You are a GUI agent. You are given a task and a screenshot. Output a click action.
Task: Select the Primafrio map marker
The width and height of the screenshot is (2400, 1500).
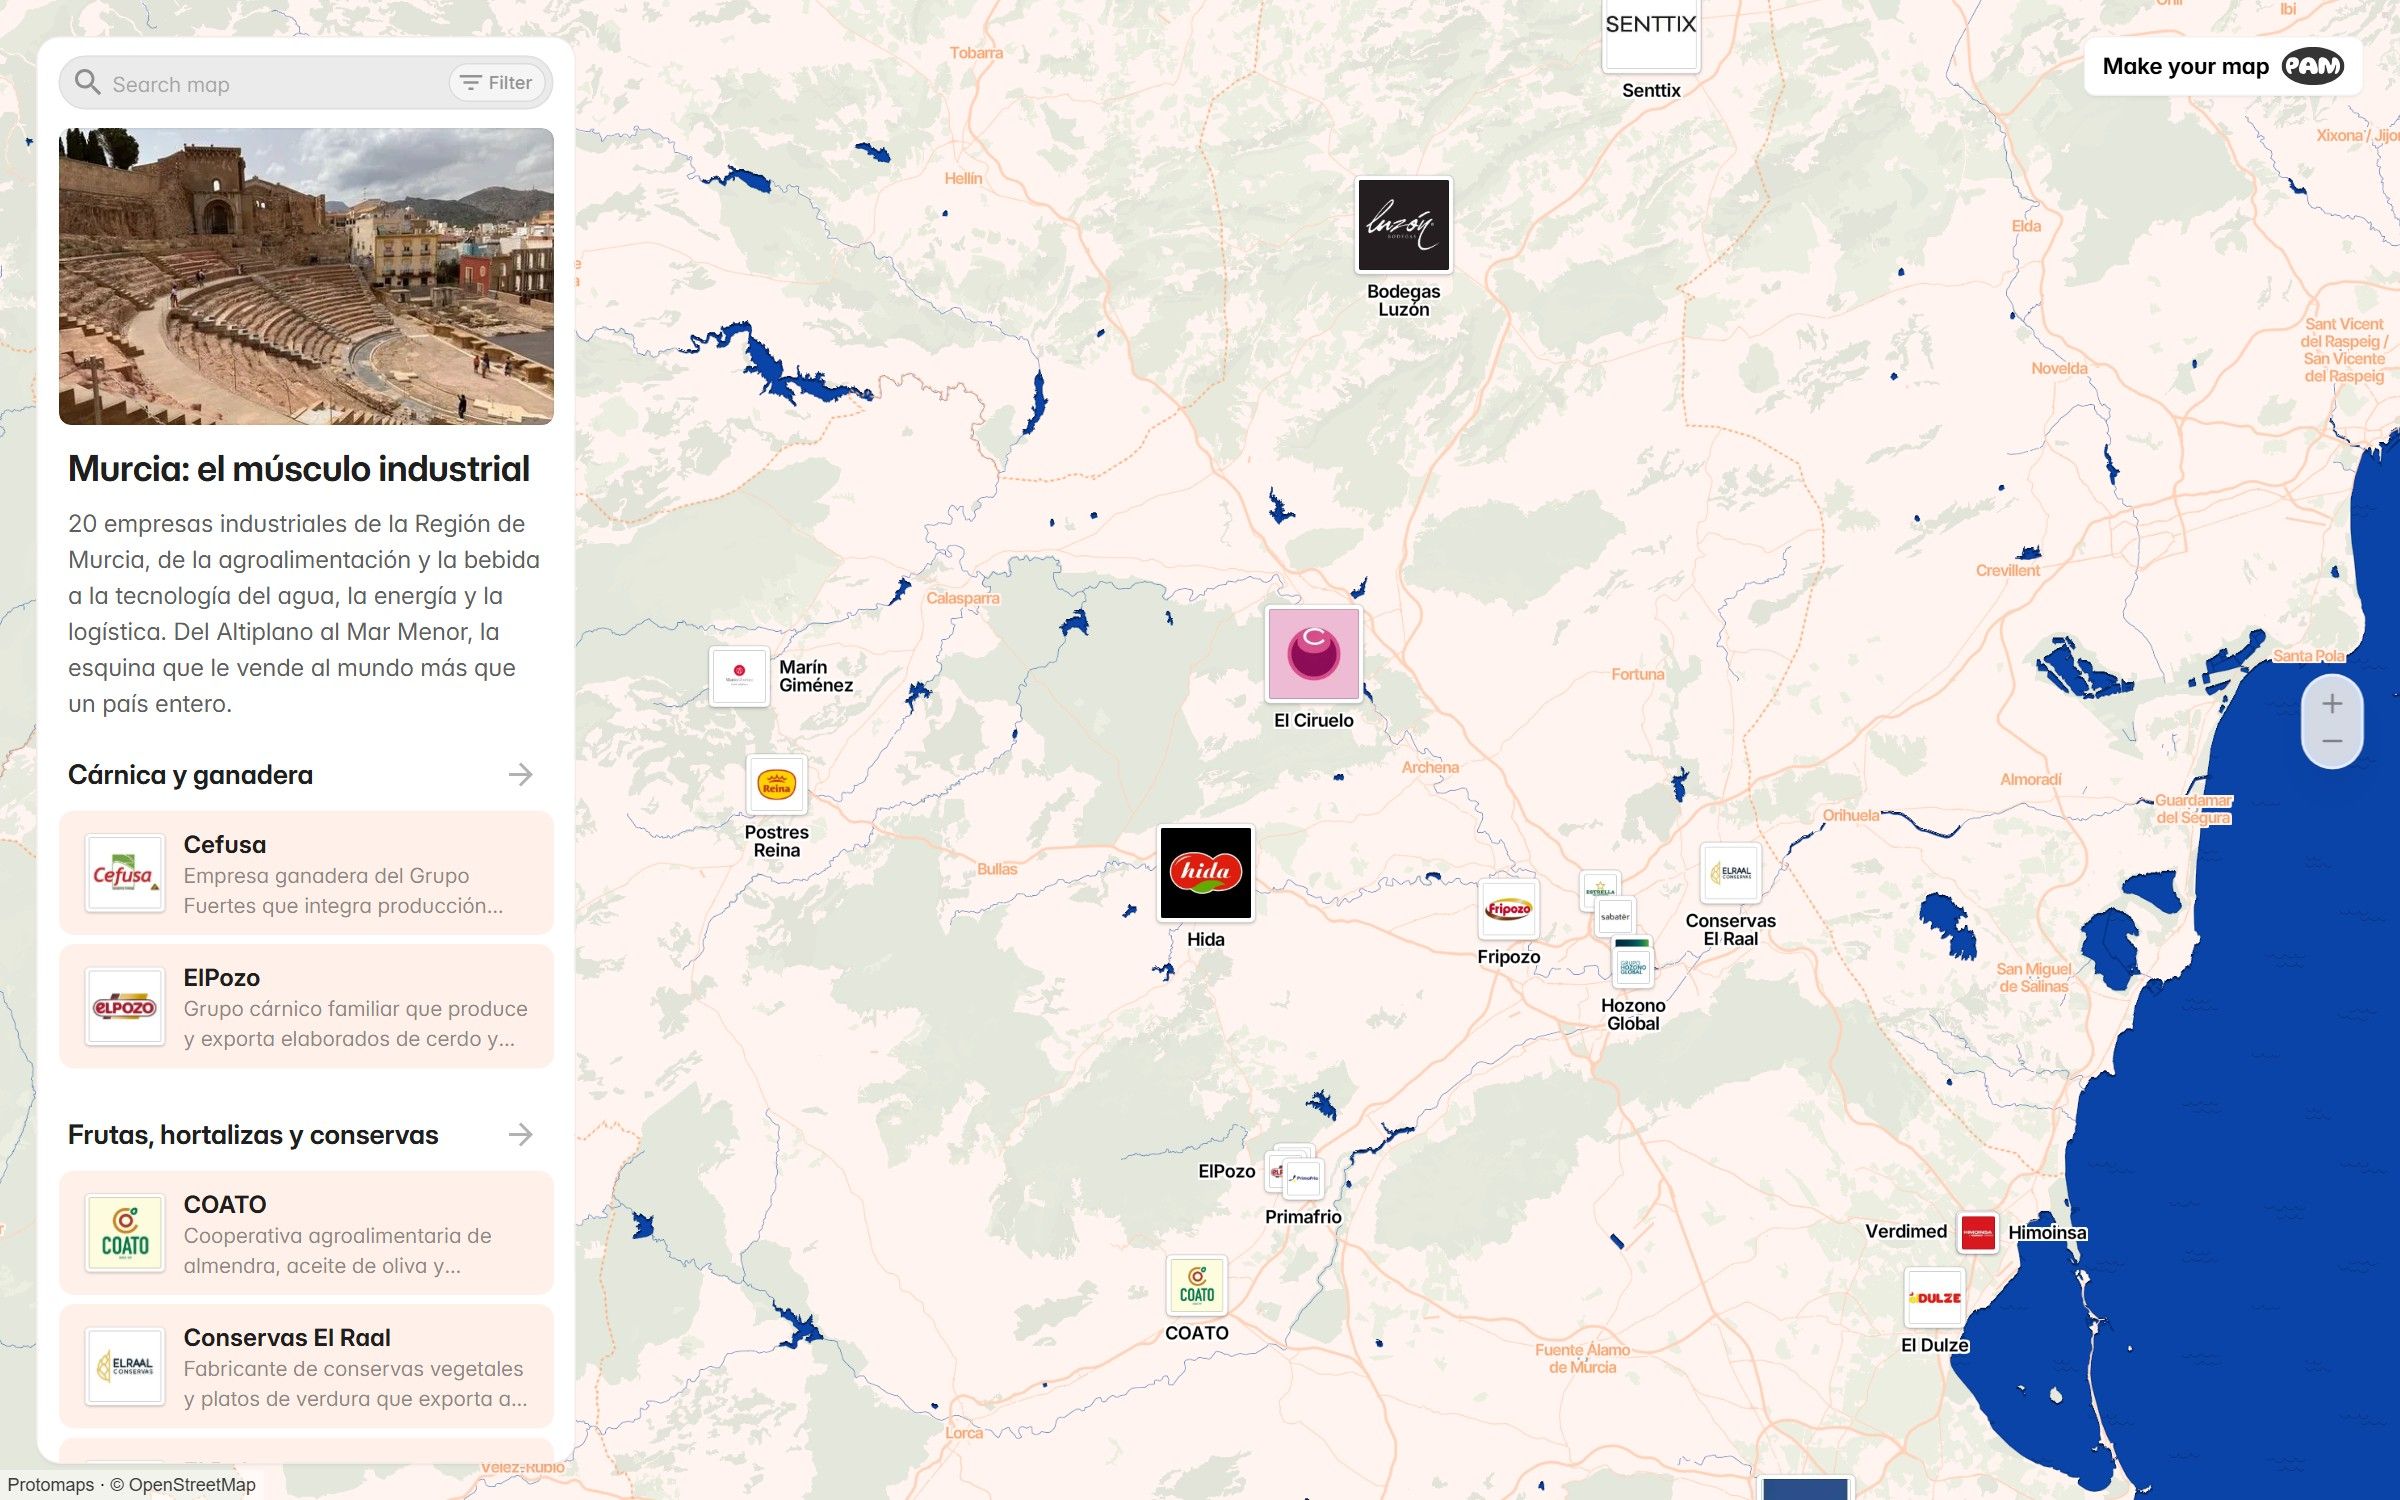(1305, 1178)
